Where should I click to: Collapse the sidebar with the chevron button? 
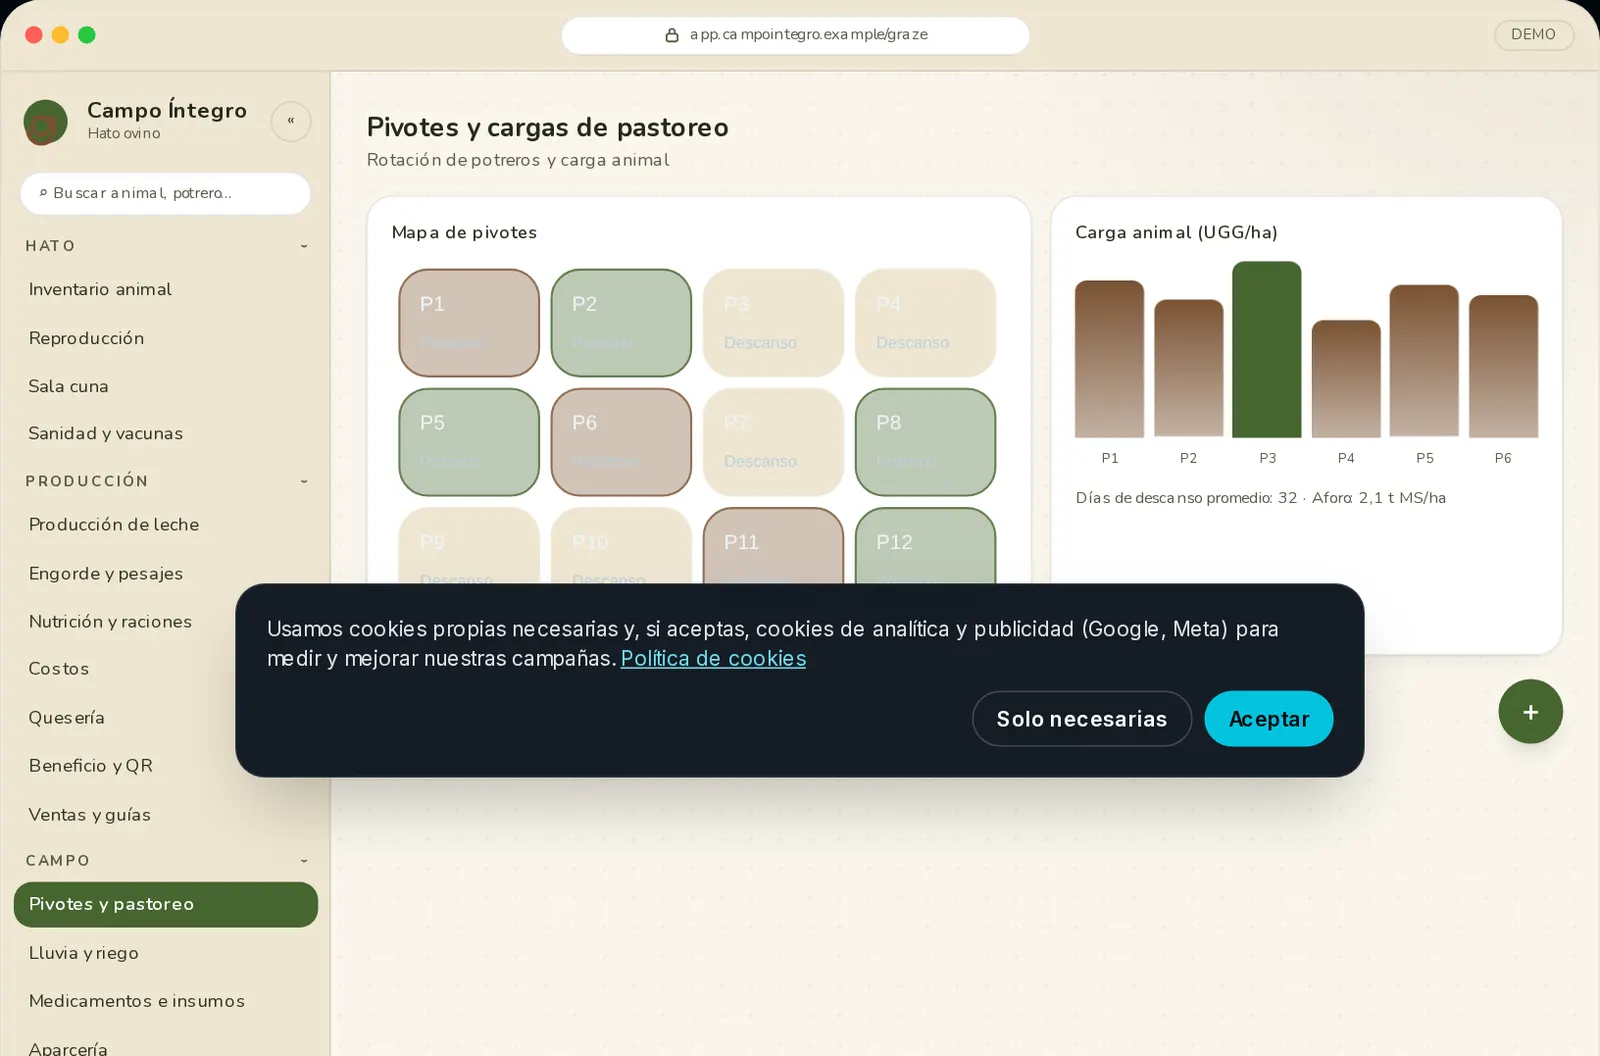(x=291, y=121)
